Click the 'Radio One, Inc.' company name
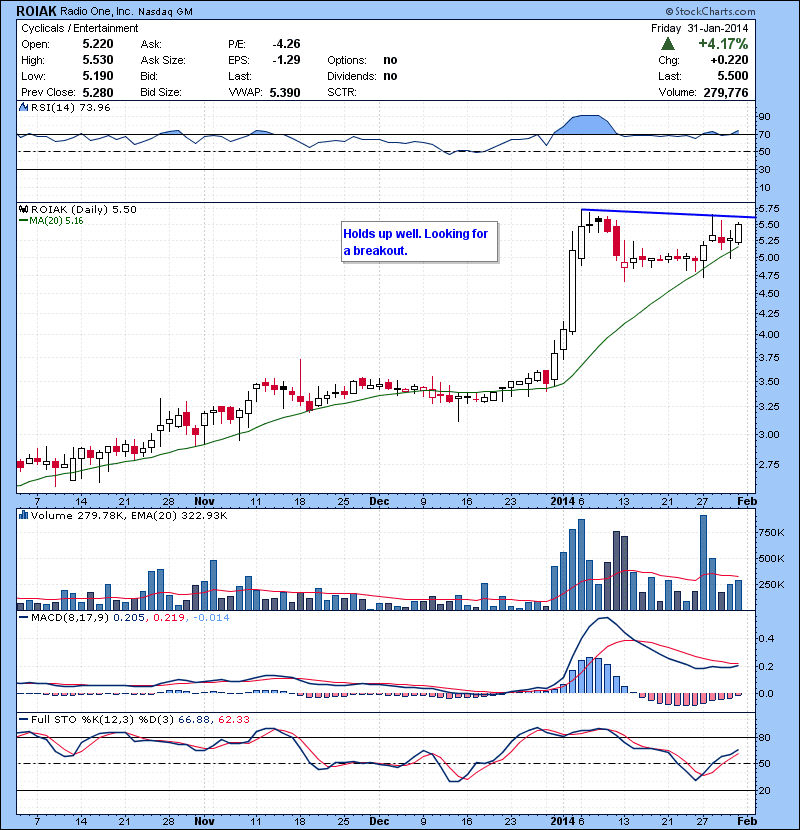 (96, 11)
